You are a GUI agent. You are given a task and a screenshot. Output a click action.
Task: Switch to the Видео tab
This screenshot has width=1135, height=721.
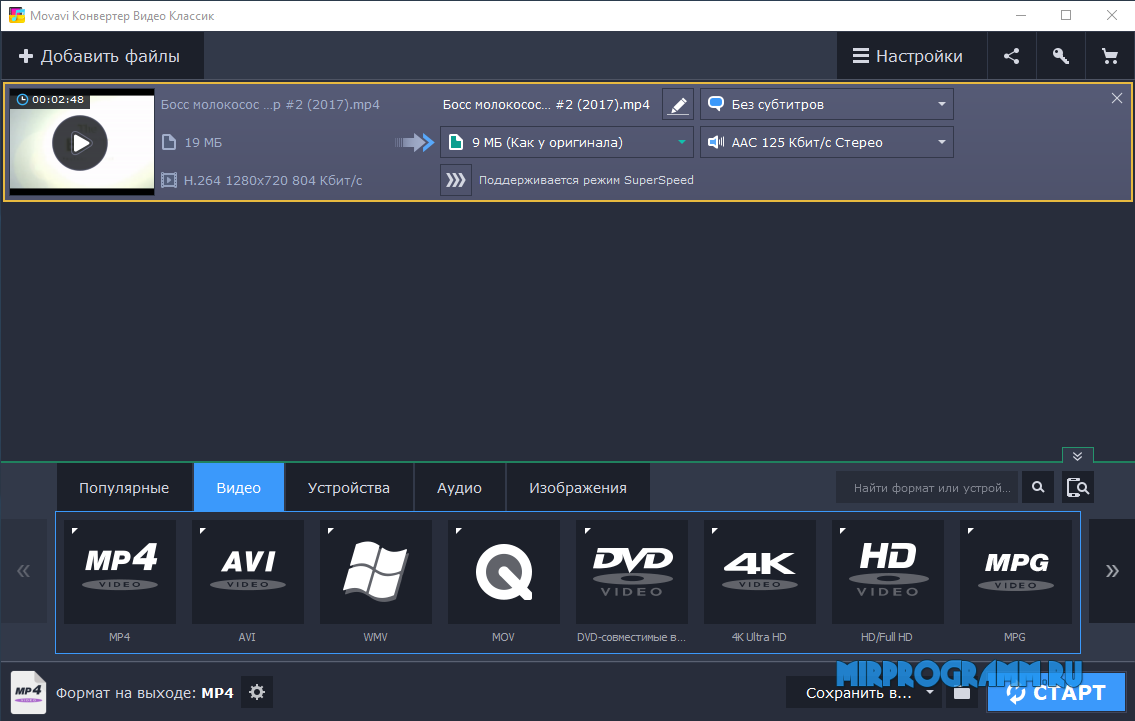coord(238,488)
